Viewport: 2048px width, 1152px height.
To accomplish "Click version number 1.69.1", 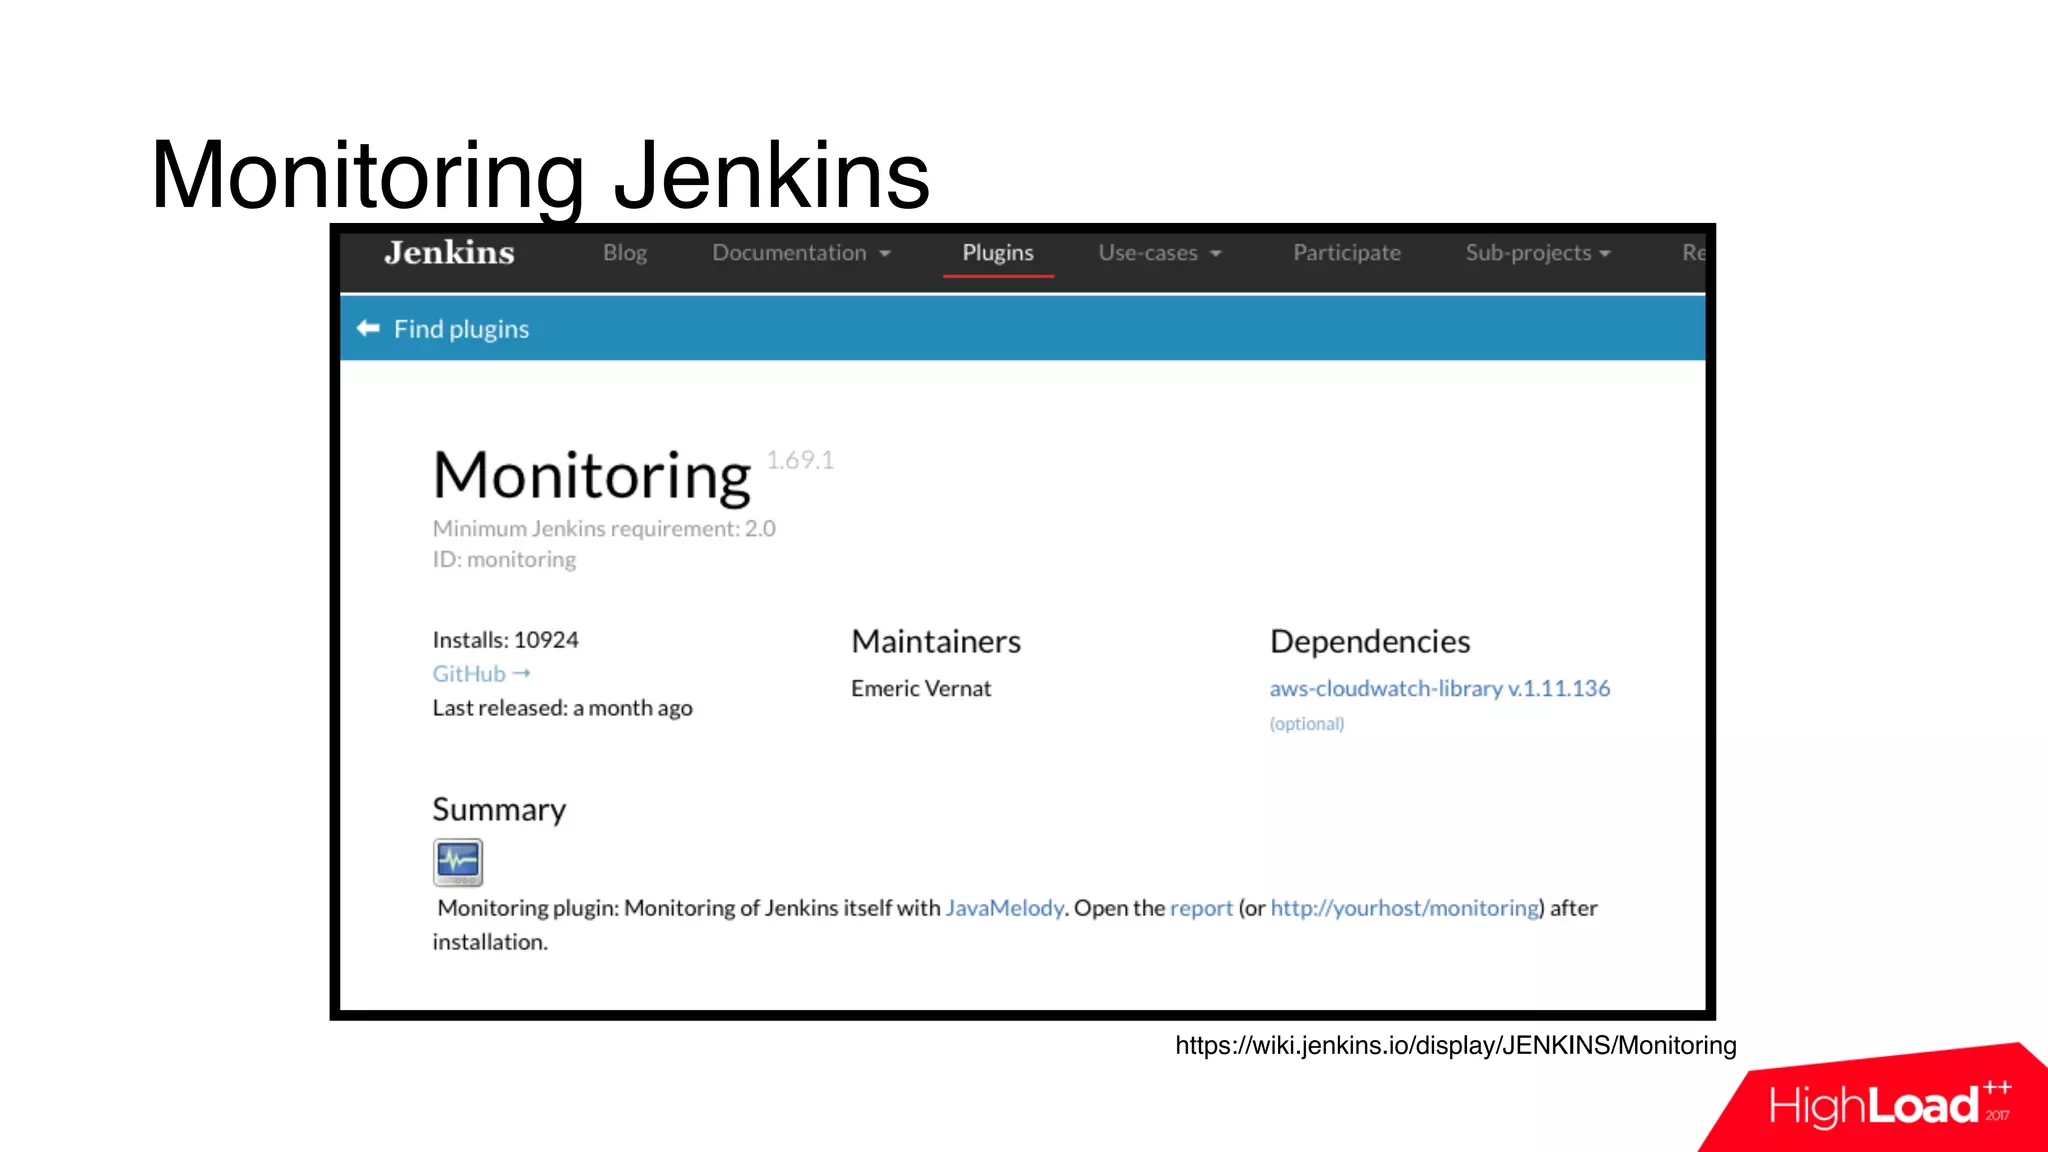I will (800, 460).
